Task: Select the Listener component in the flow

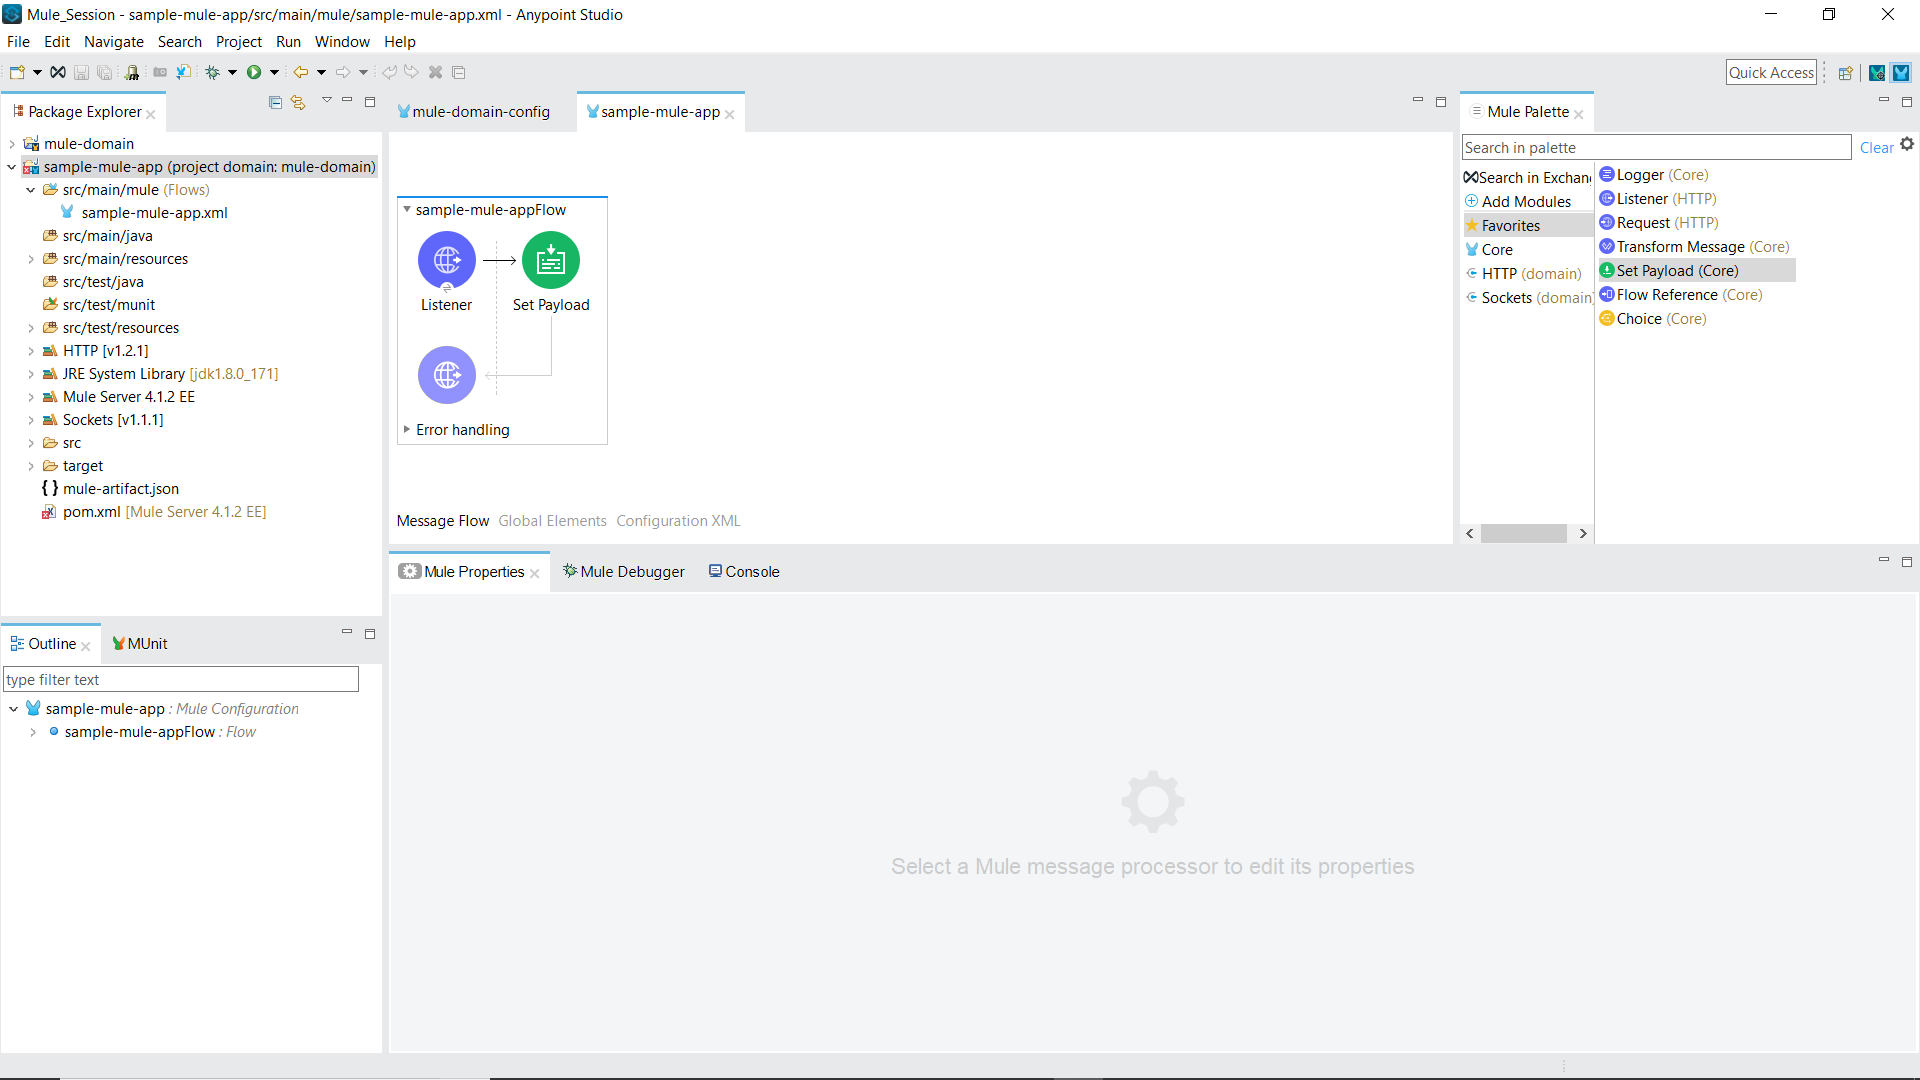Action: click(x=446, y=261)
